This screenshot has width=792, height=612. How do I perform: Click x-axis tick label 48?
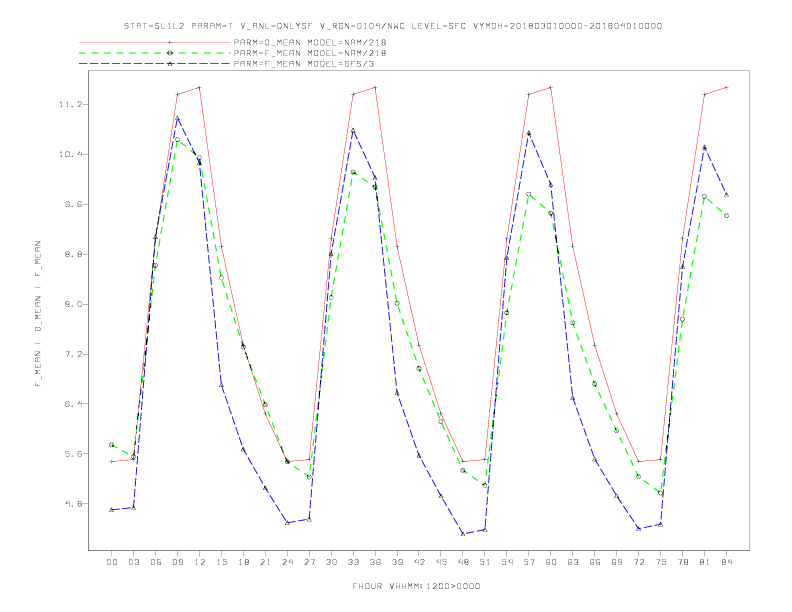(x=463, y=562)
